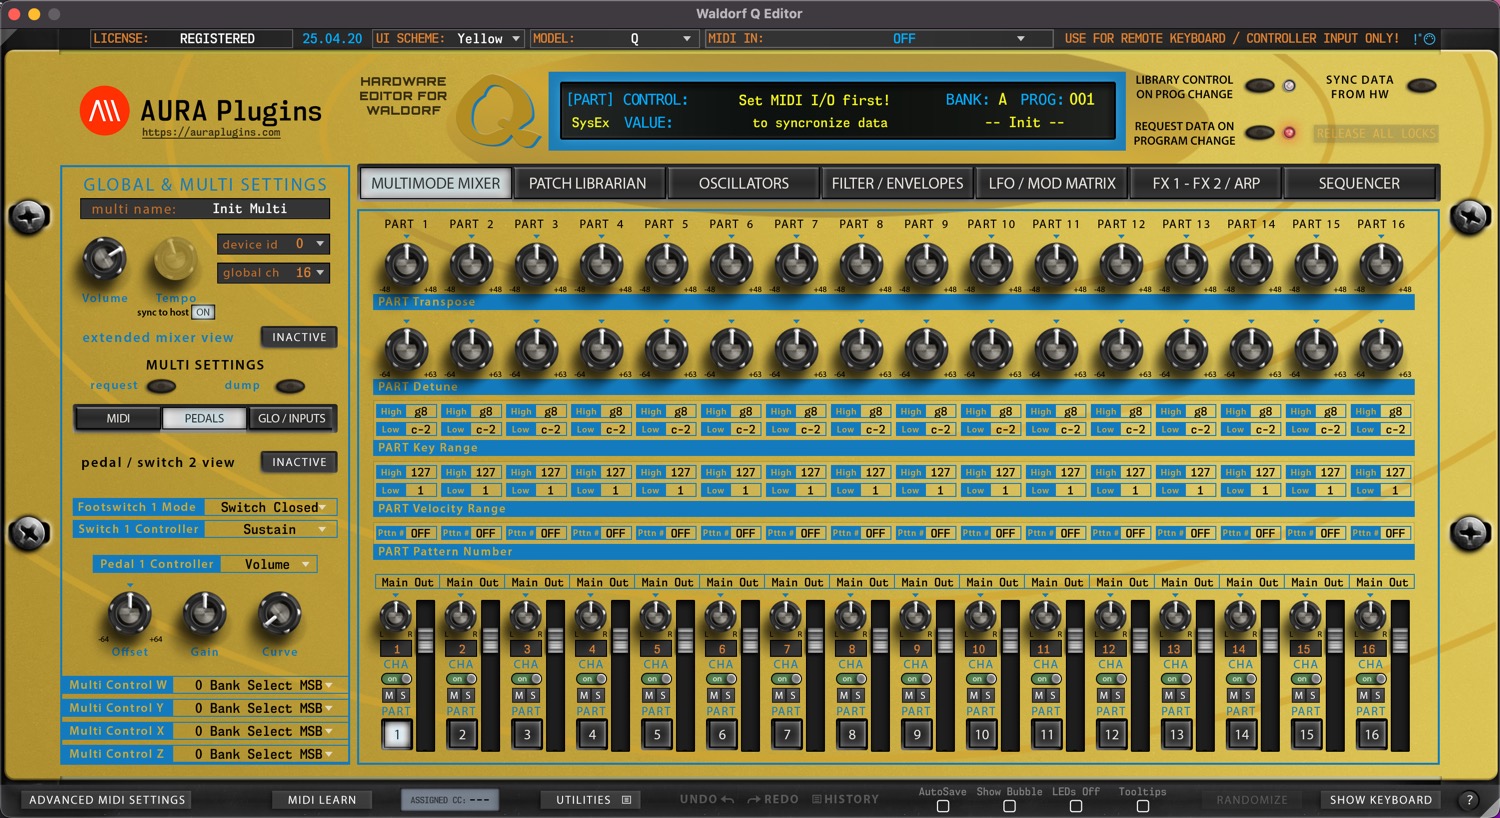Open Switch 1 Controller dropdown
The width and height of the screenshot is (1500, 818).
click(x=204, y=529)
